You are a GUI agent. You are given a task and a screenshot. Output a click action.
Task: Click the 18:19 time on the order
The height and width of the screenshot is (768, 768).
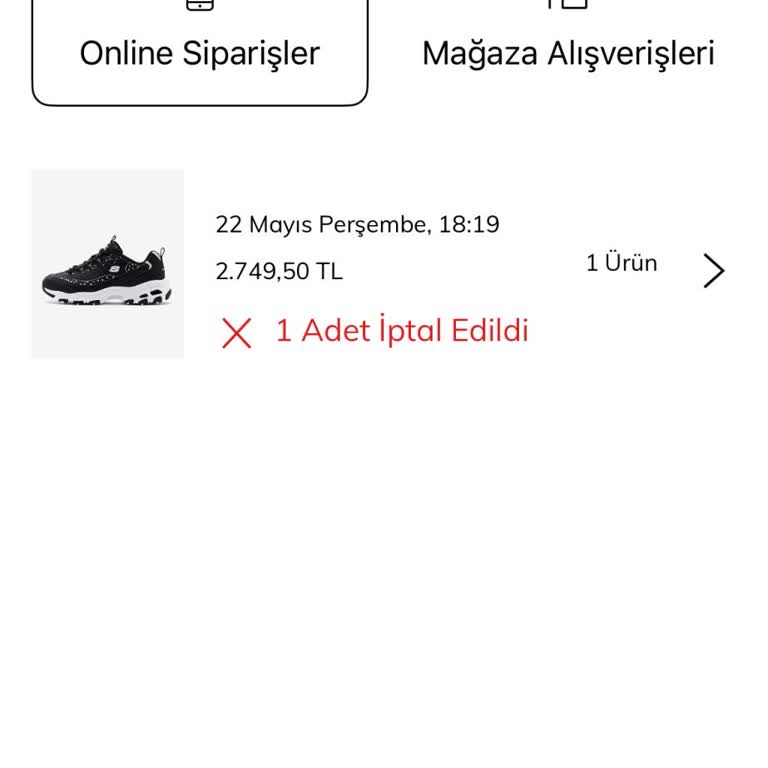point(469,224)
